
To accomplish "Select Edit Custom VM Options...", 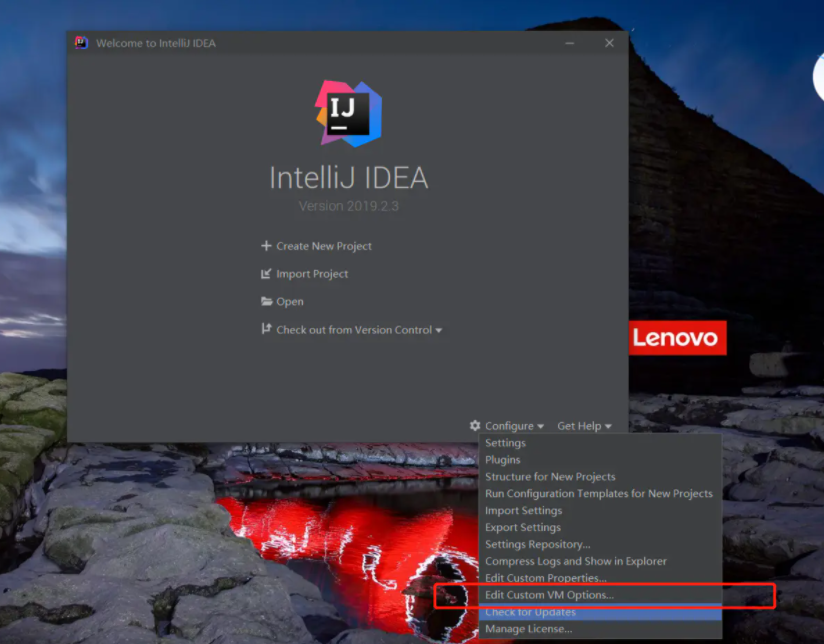I will coord(600,595).
